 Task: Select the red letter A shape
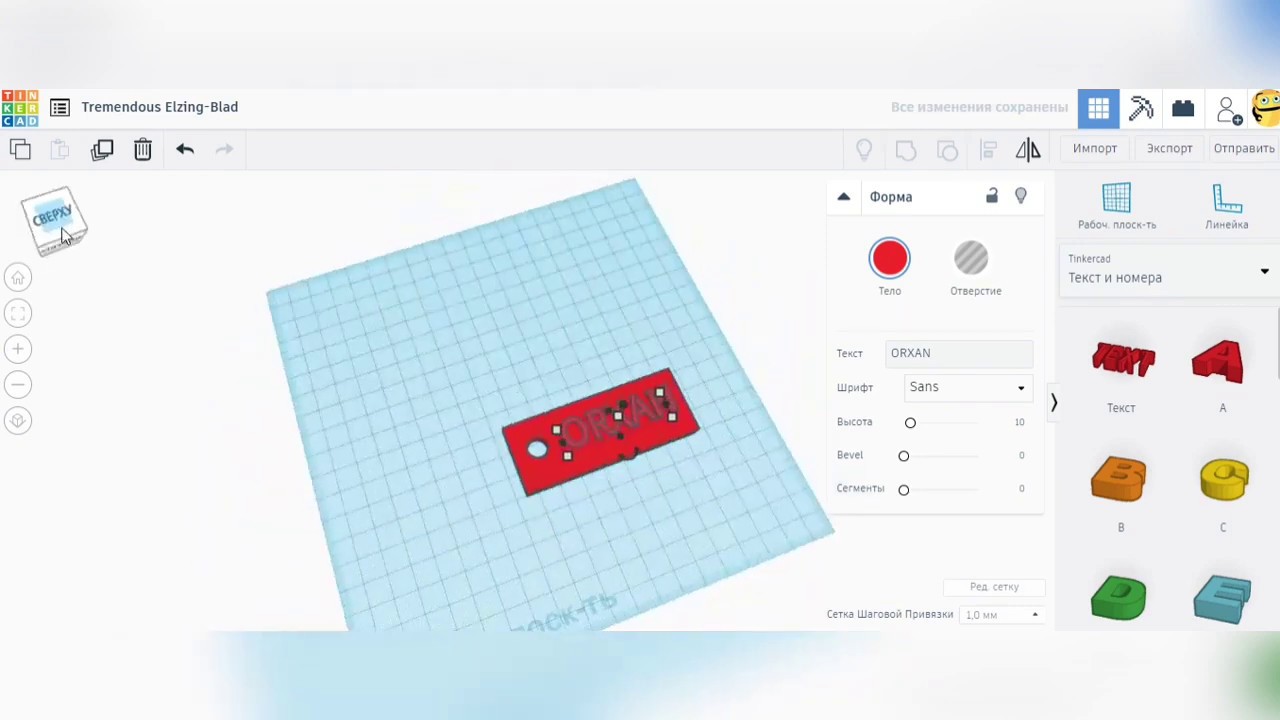coord(1218,361)
